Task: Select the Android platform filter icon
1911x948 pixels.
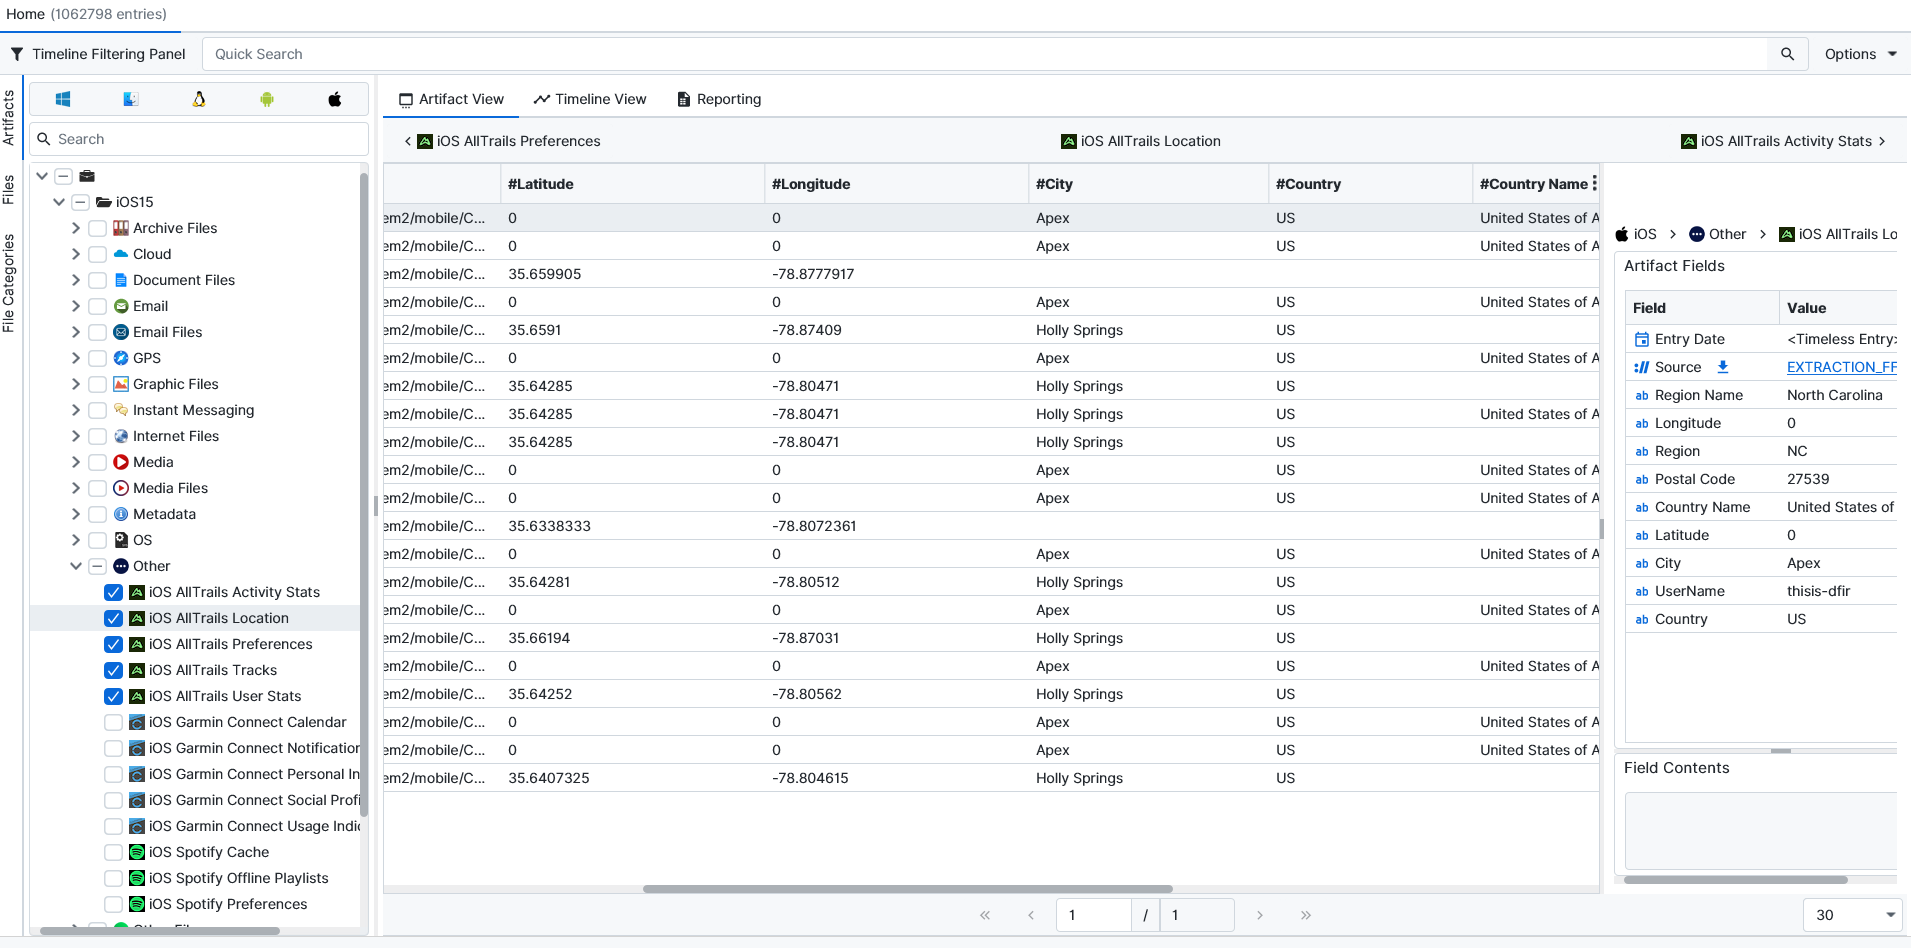Action: pyautogui.click(x=267, y=99)
